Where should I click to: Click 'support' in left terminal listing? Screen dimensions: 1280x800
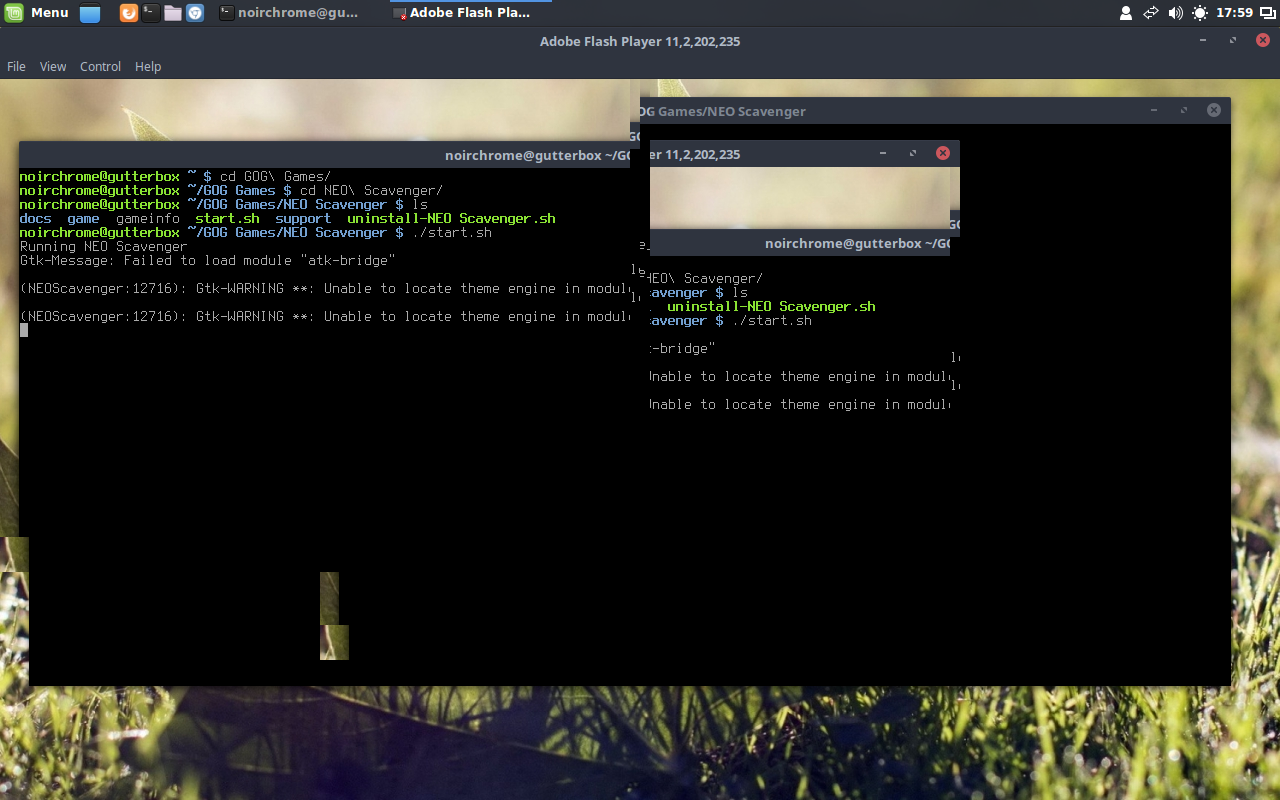[303, 218]
